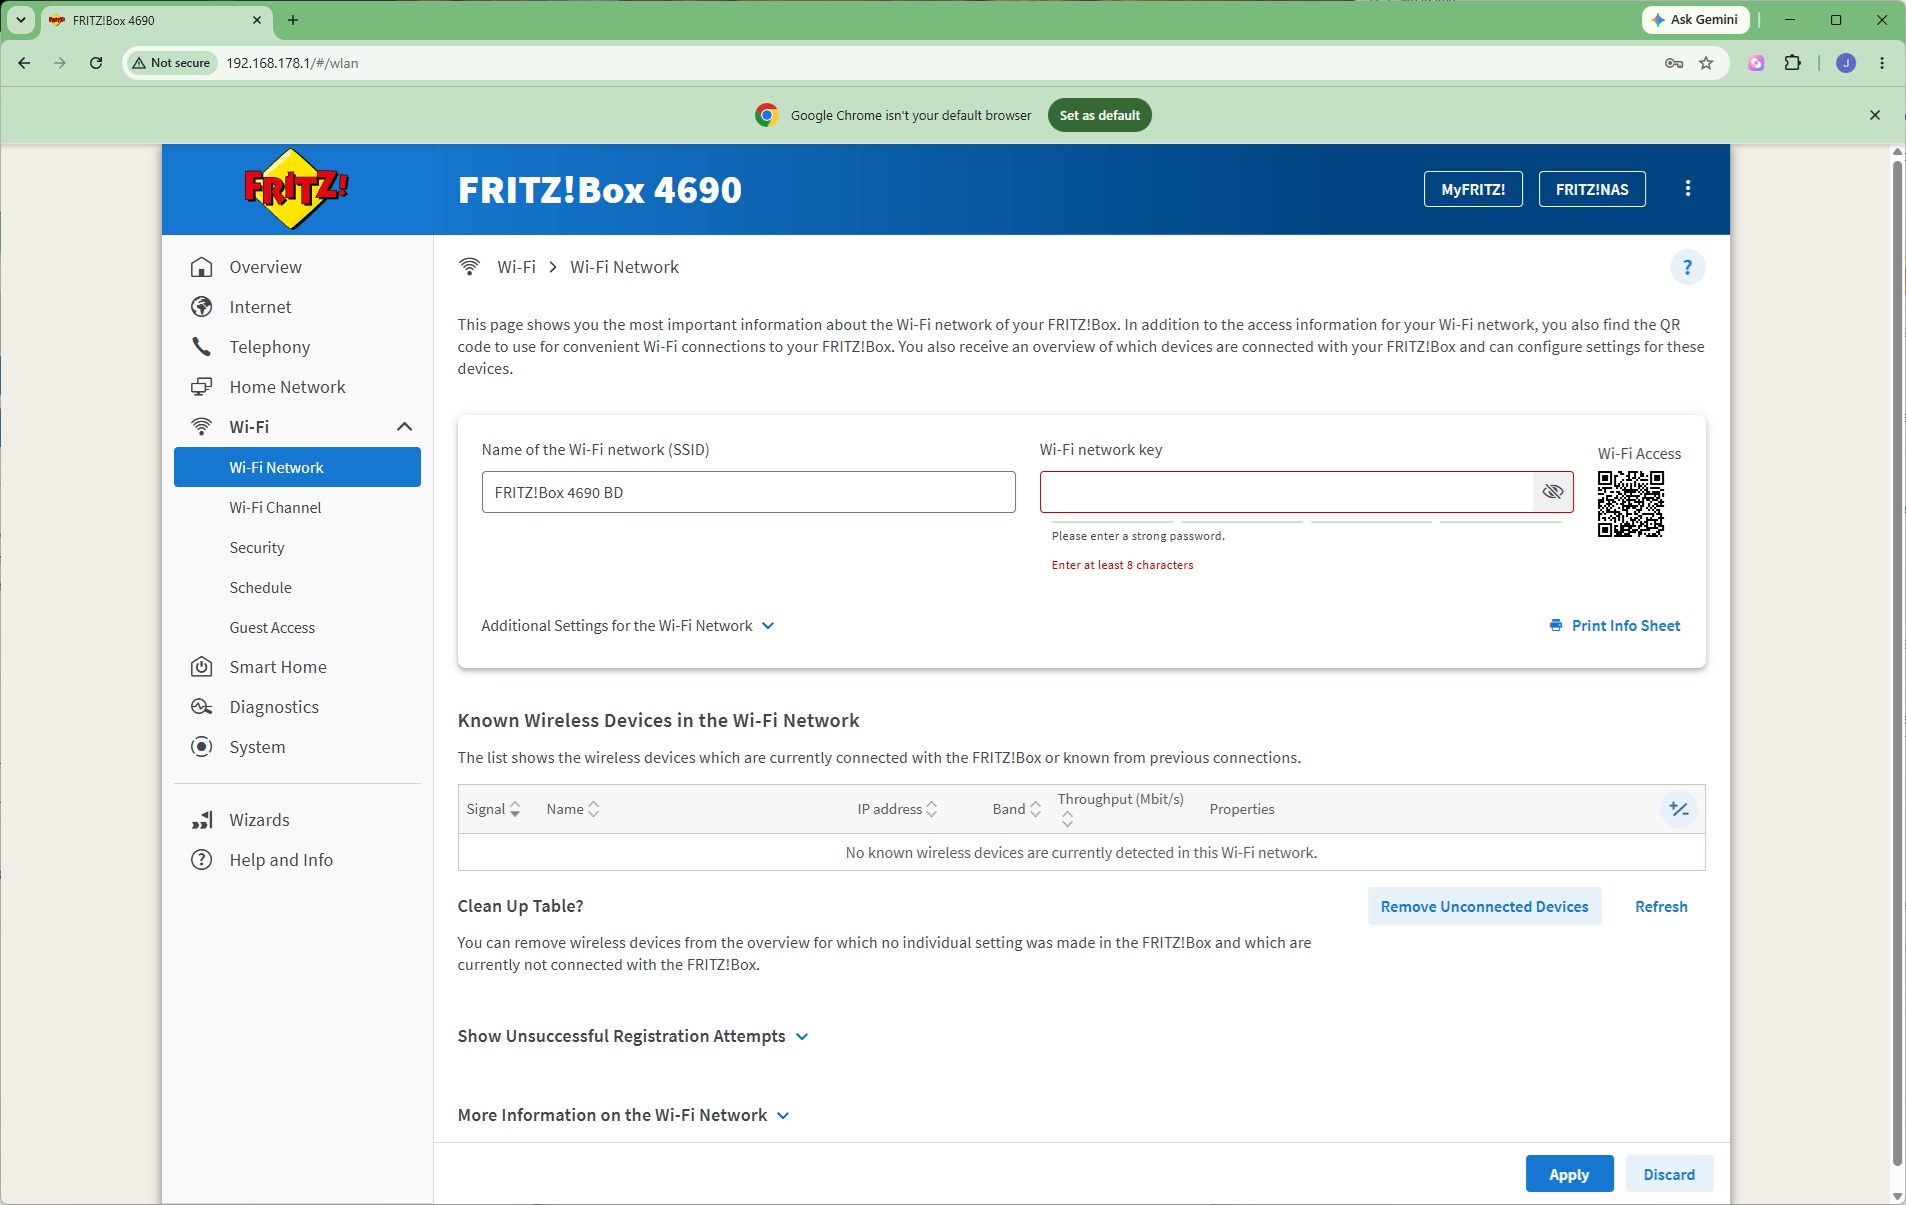The height and width of the screenshot is (1205, 1906).
Task: Open the Chrome extensions puzzle icon
Action: click(1793, 63)
